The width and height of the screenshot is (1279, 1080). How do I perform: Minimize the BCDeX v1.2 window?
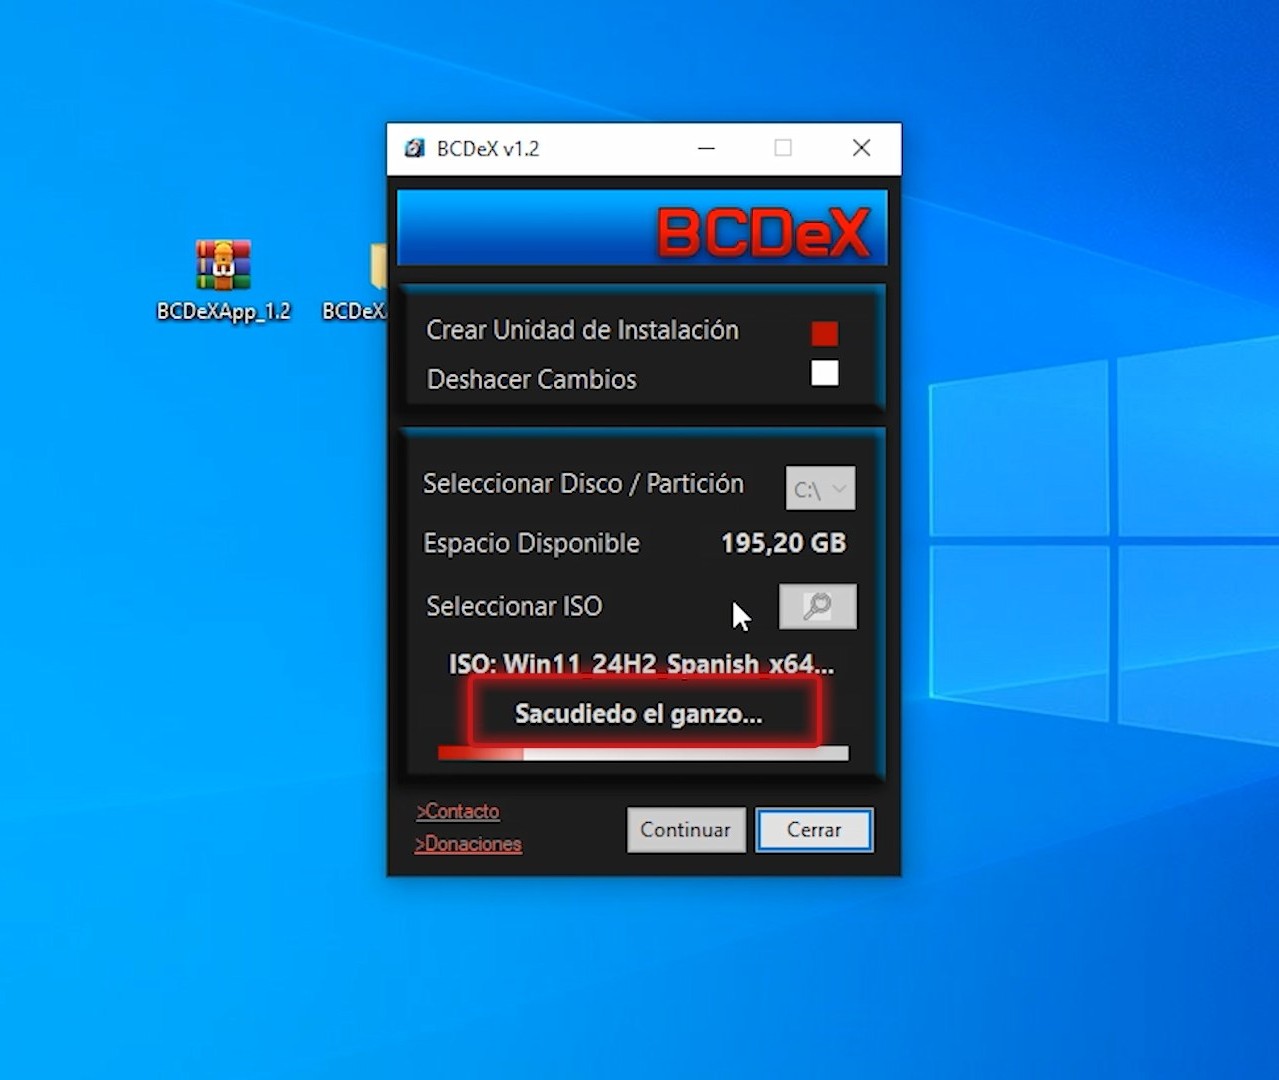point(706,148)
